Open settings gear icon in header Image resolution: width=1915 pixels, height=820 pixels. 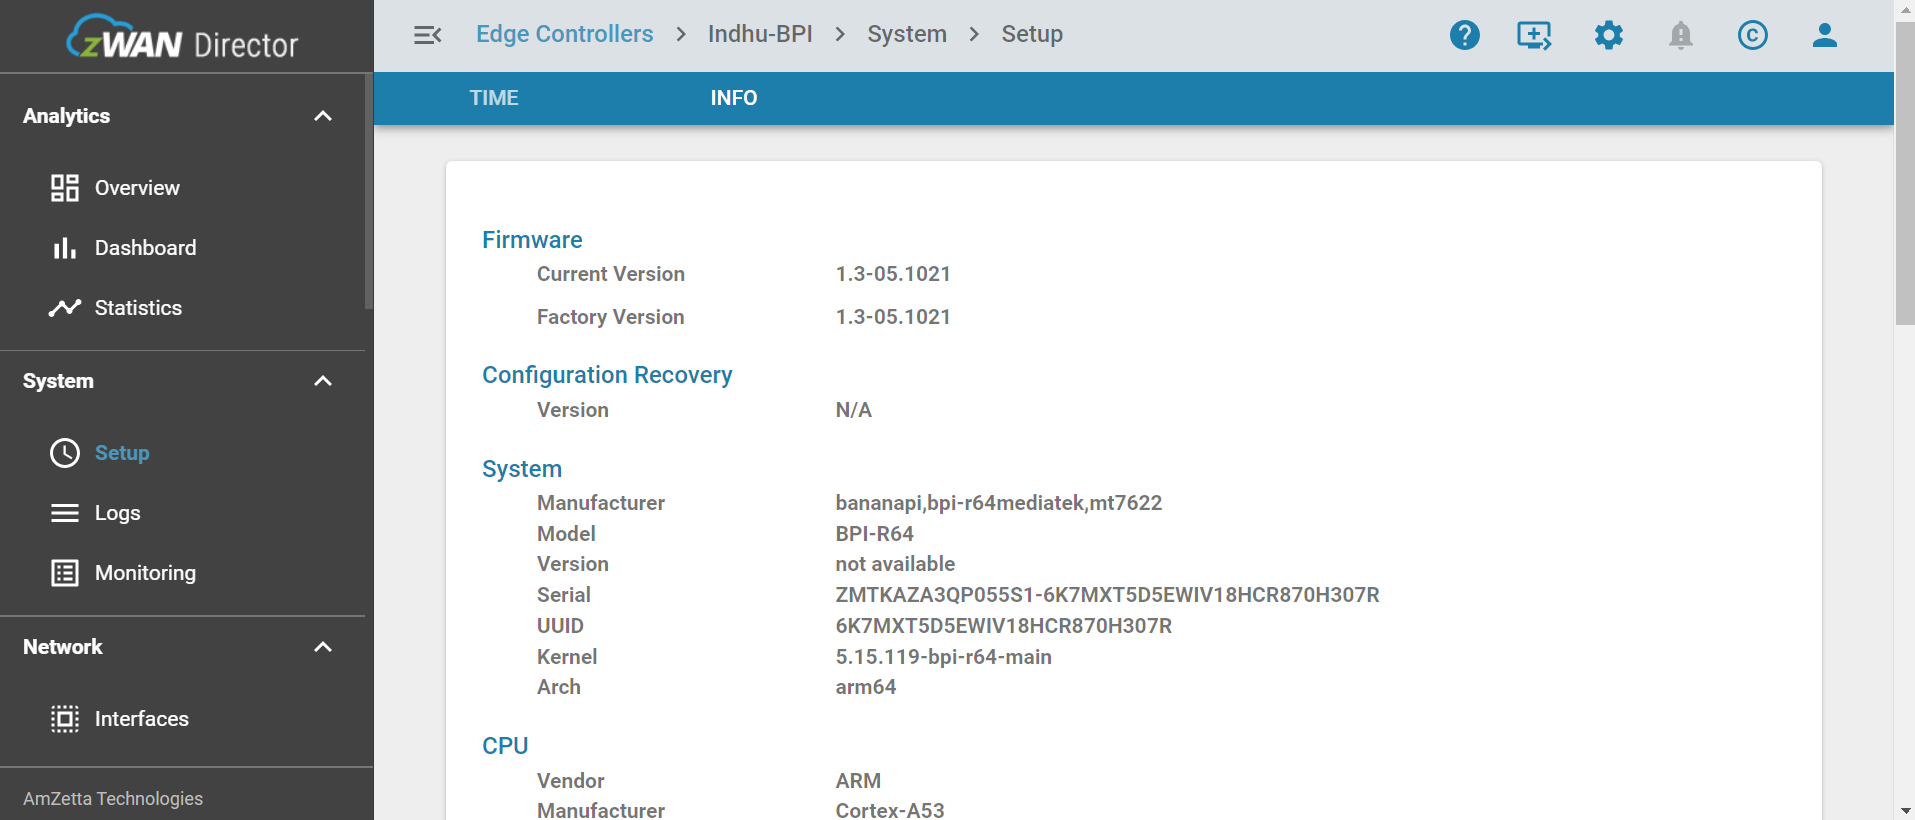pos(1608,35)
